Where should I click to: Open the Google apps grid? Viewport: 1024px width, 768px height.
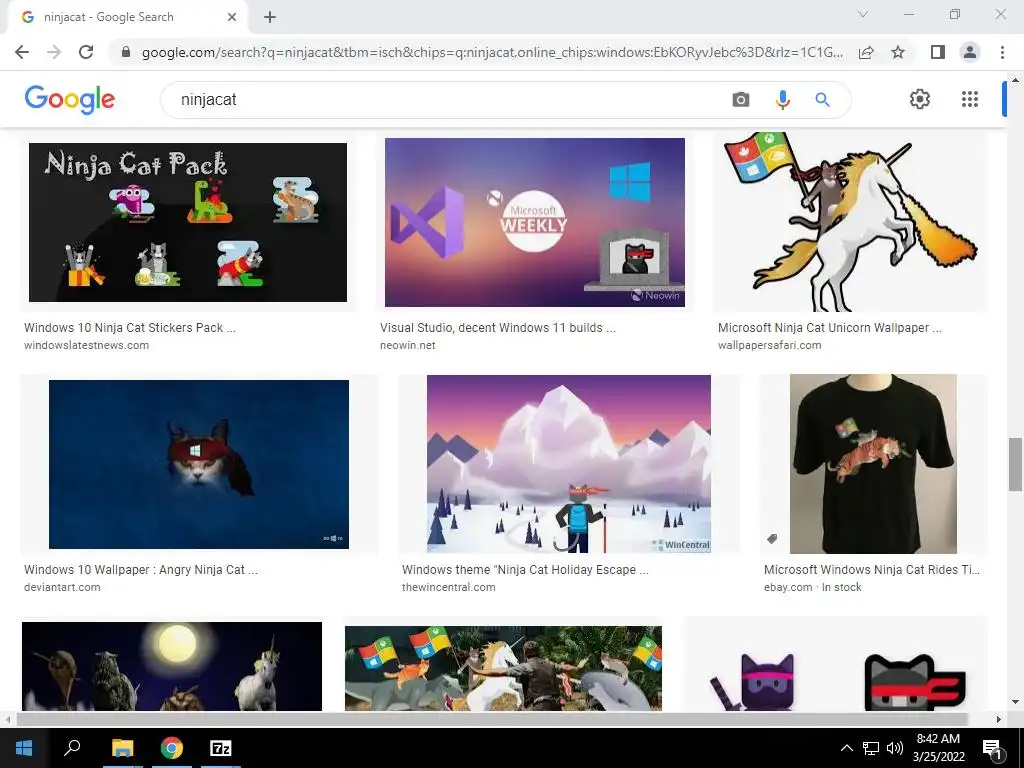(970, 99)
